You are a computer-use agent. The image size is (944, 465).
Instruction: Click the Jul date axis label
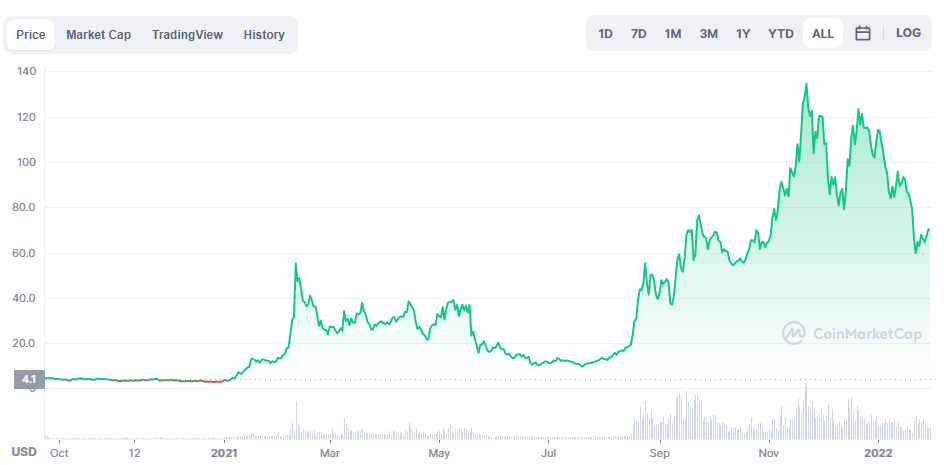(x=548, y=452)
